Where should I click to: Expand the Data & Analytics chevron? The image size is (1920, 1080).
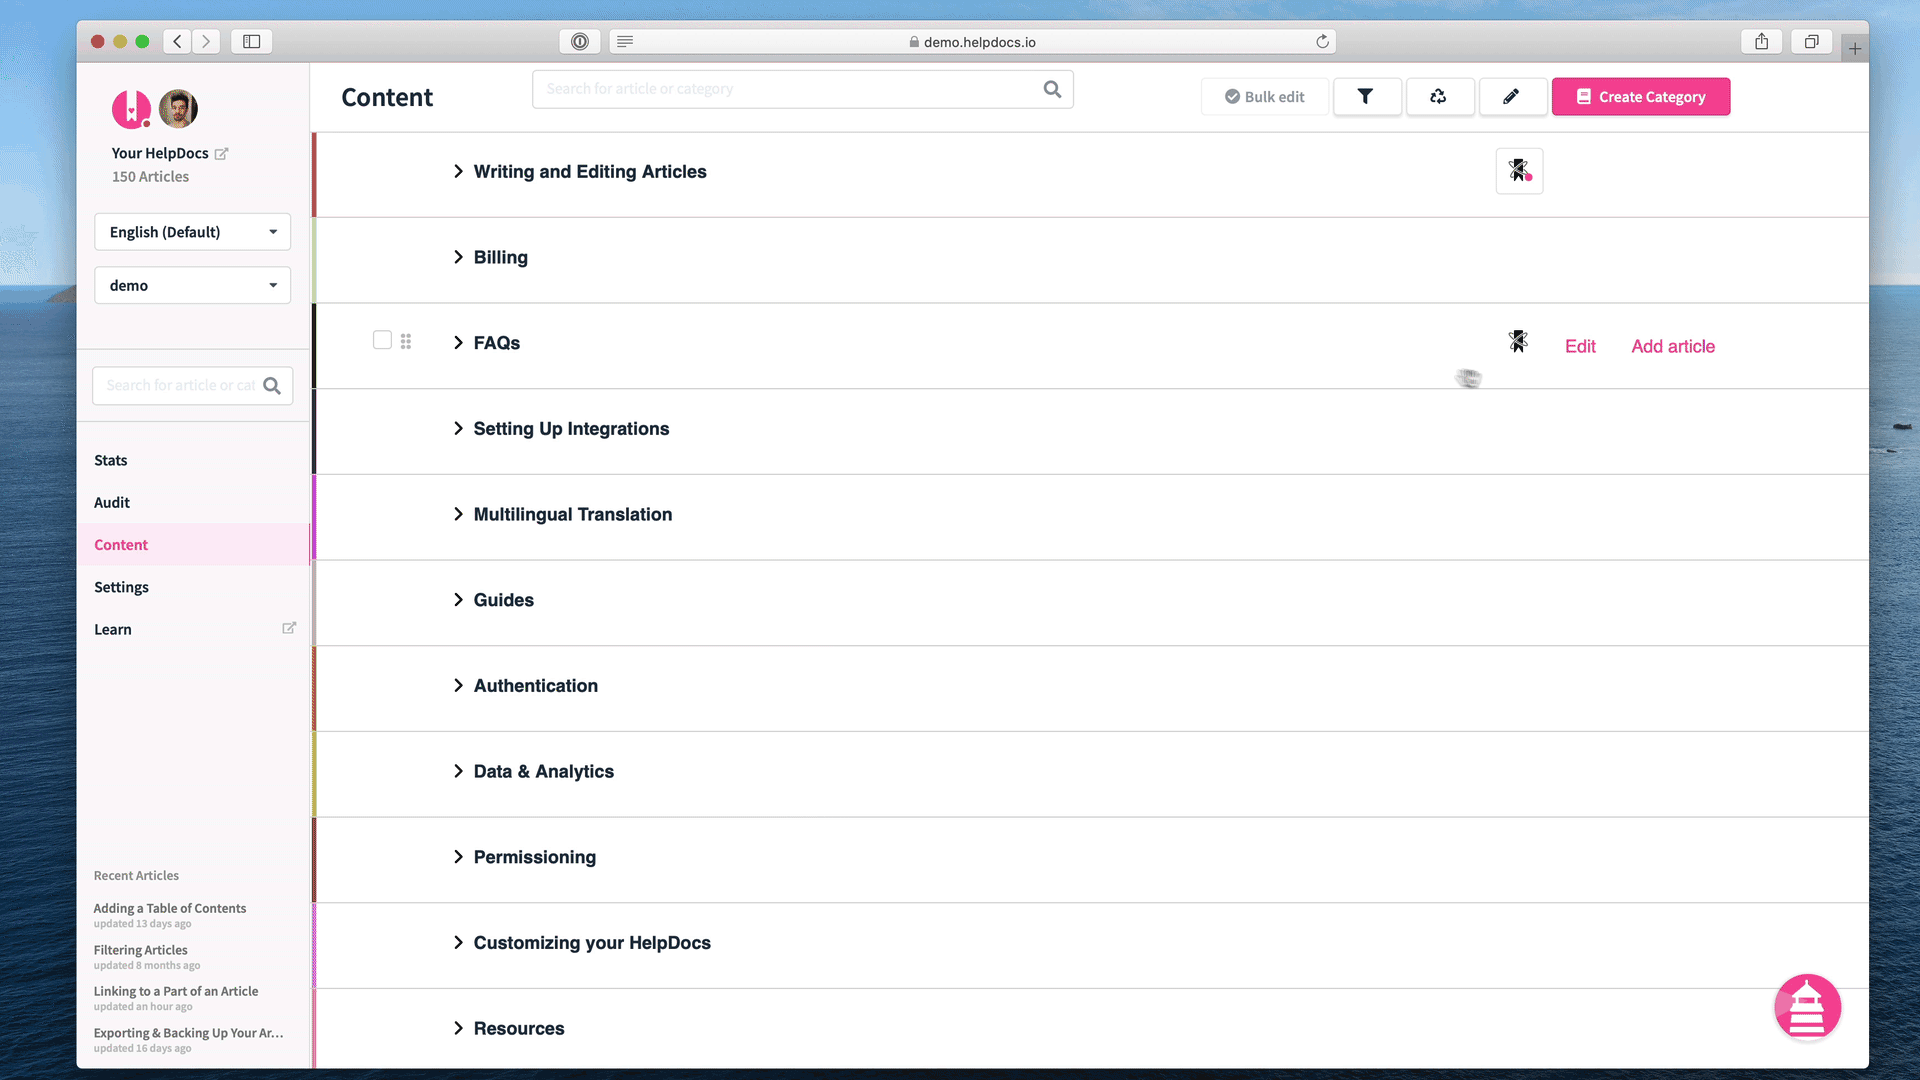(x=458, y=771)
